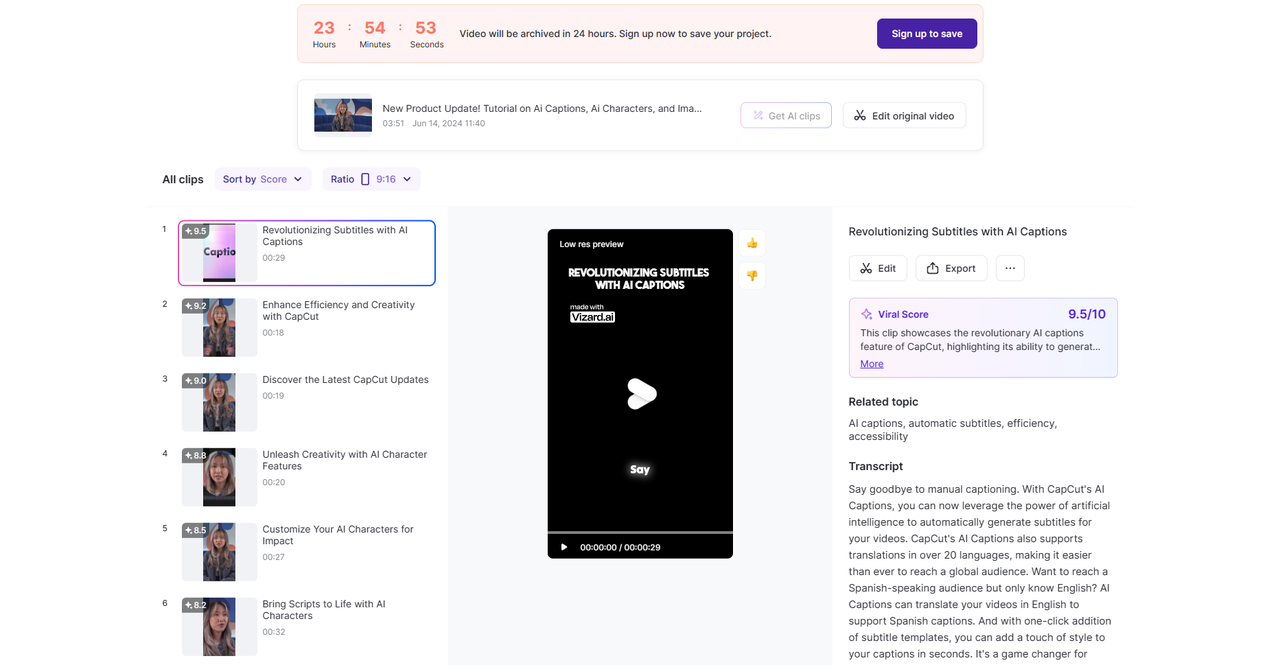
Task: Click the Viral Score sparkle icon
Action: coord(867,314)
